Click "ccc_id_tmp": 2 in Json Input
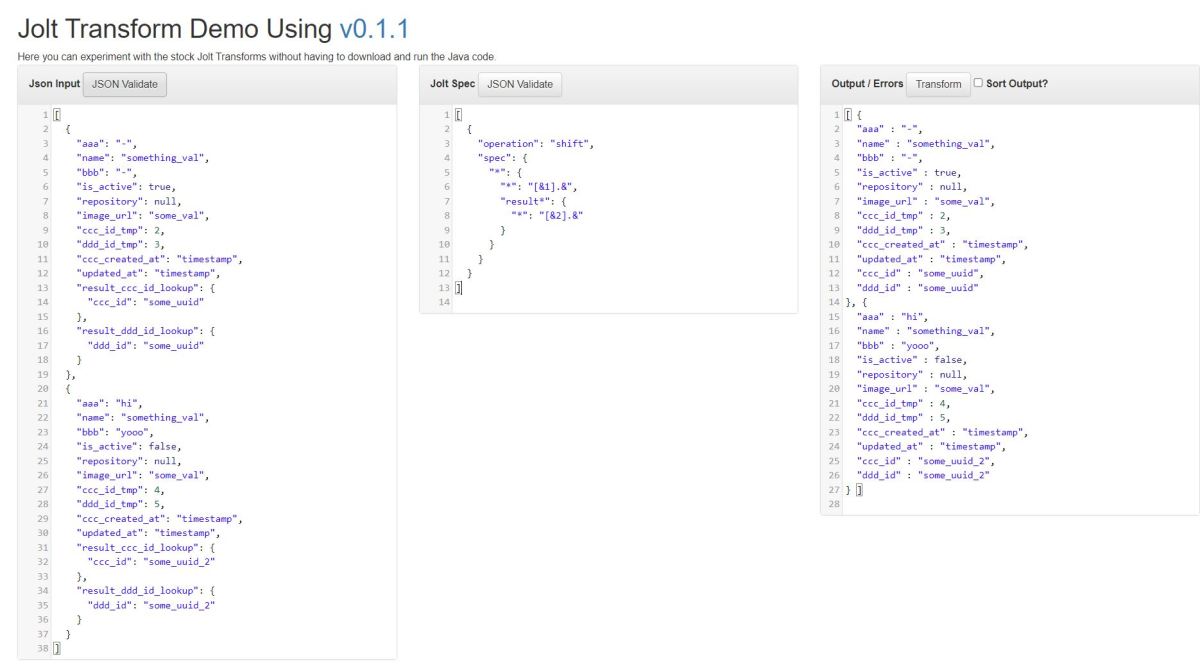 [x=121, y=229]
